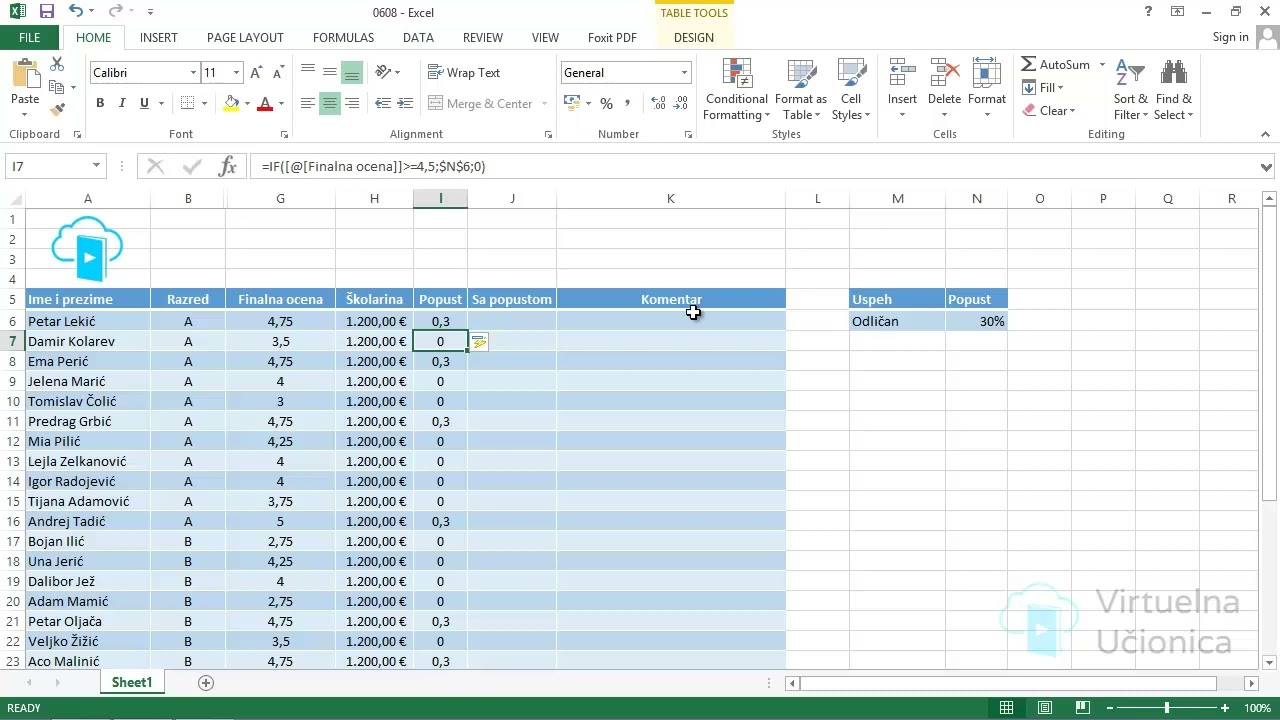The width and height of the screenshot is (1280, 720).
Task: Switch to the PAGE LAYOUT tab
Action: [246, 38]
